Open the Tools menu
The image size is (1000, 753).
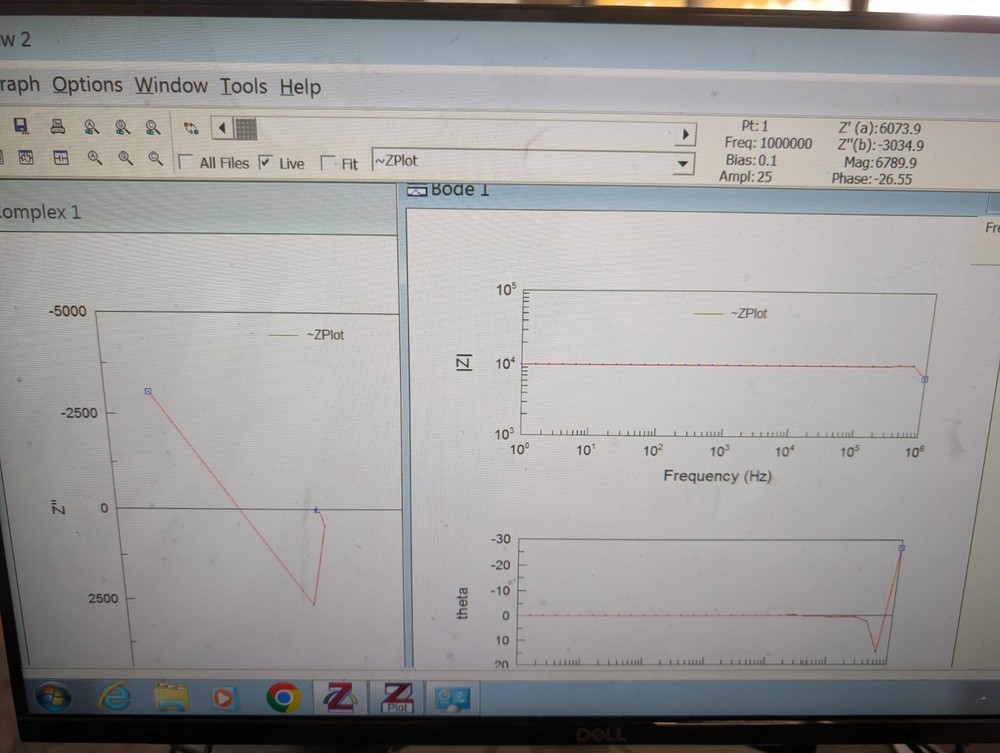point(243,87)
